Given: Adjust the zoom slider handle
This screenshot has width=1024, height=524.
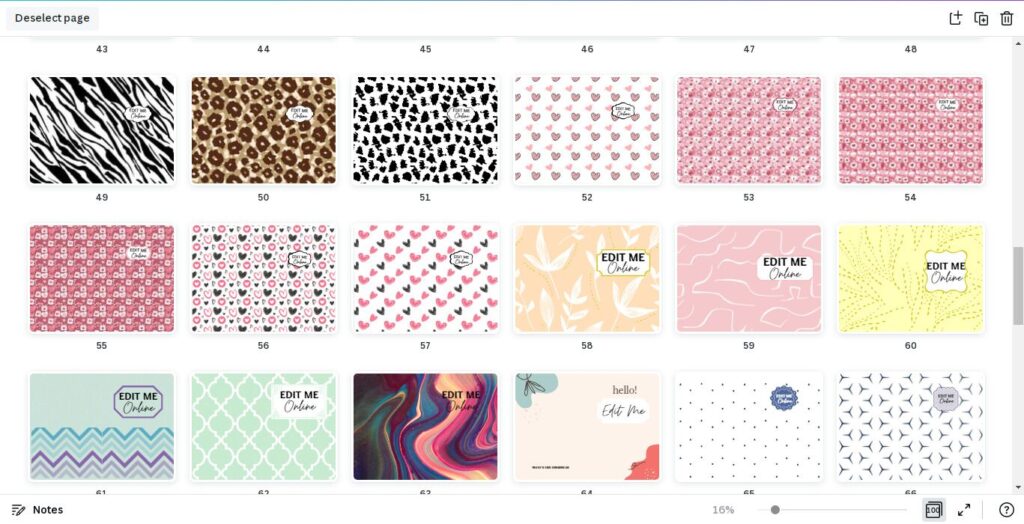Looking at the screenshot, I should pyautogui.click(x=775, y=510).
